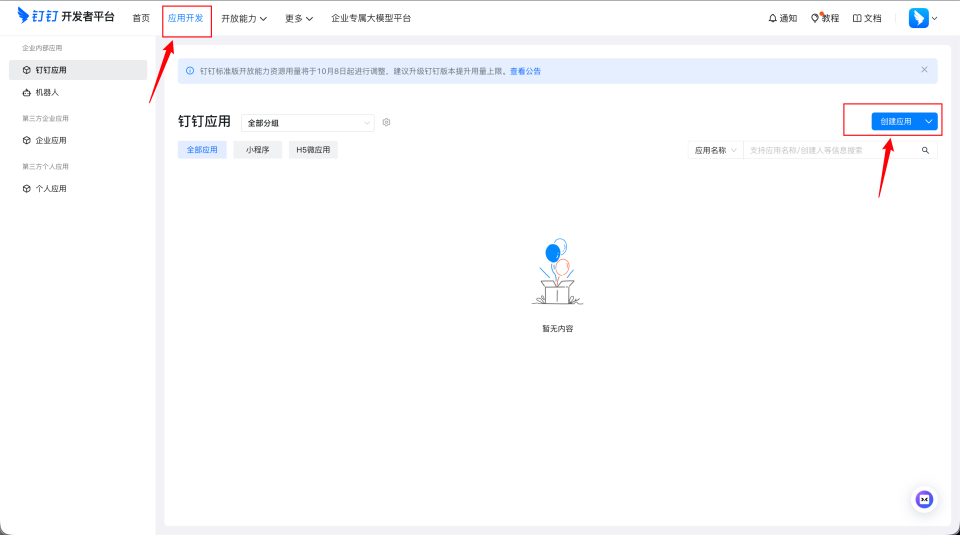Click the DingTalk developer platform logo

tap(66, 16)
